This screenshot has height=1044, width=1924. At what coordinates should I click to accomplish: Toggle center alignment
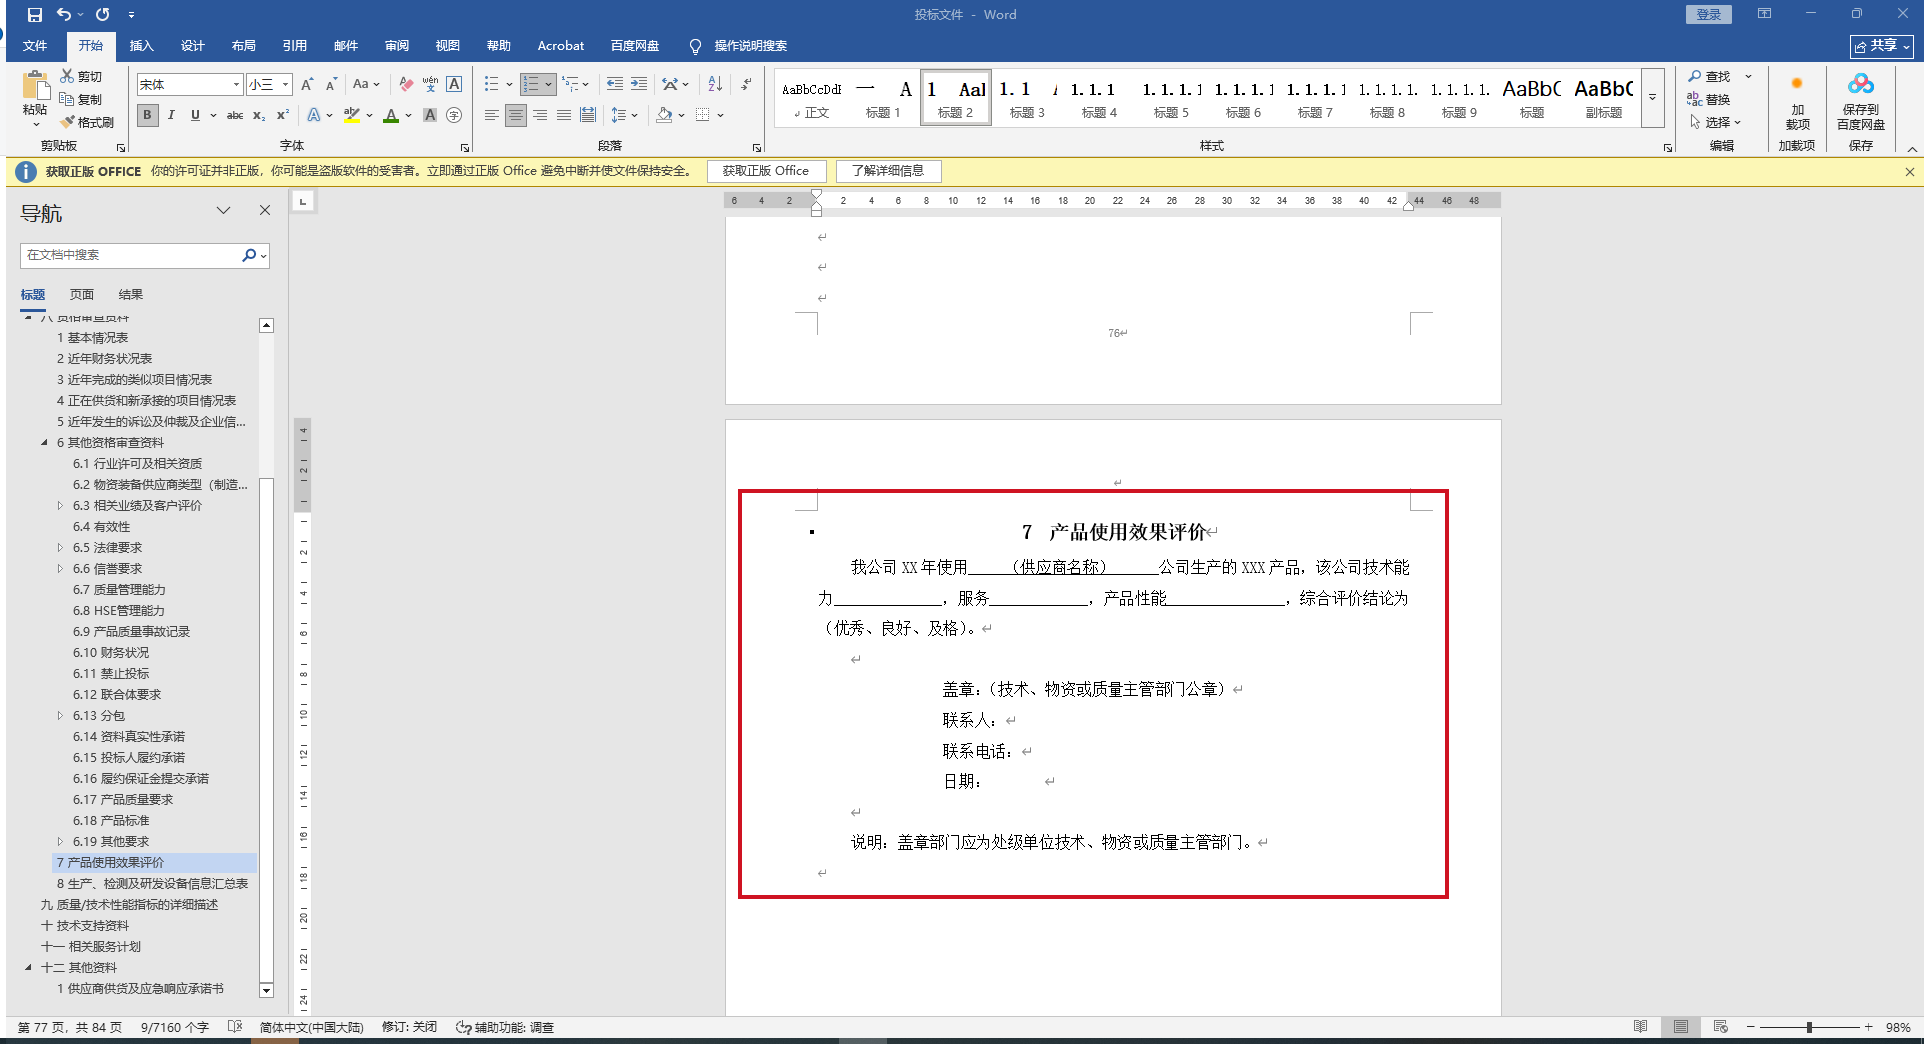pyautogui.click(x=515, y=115)
